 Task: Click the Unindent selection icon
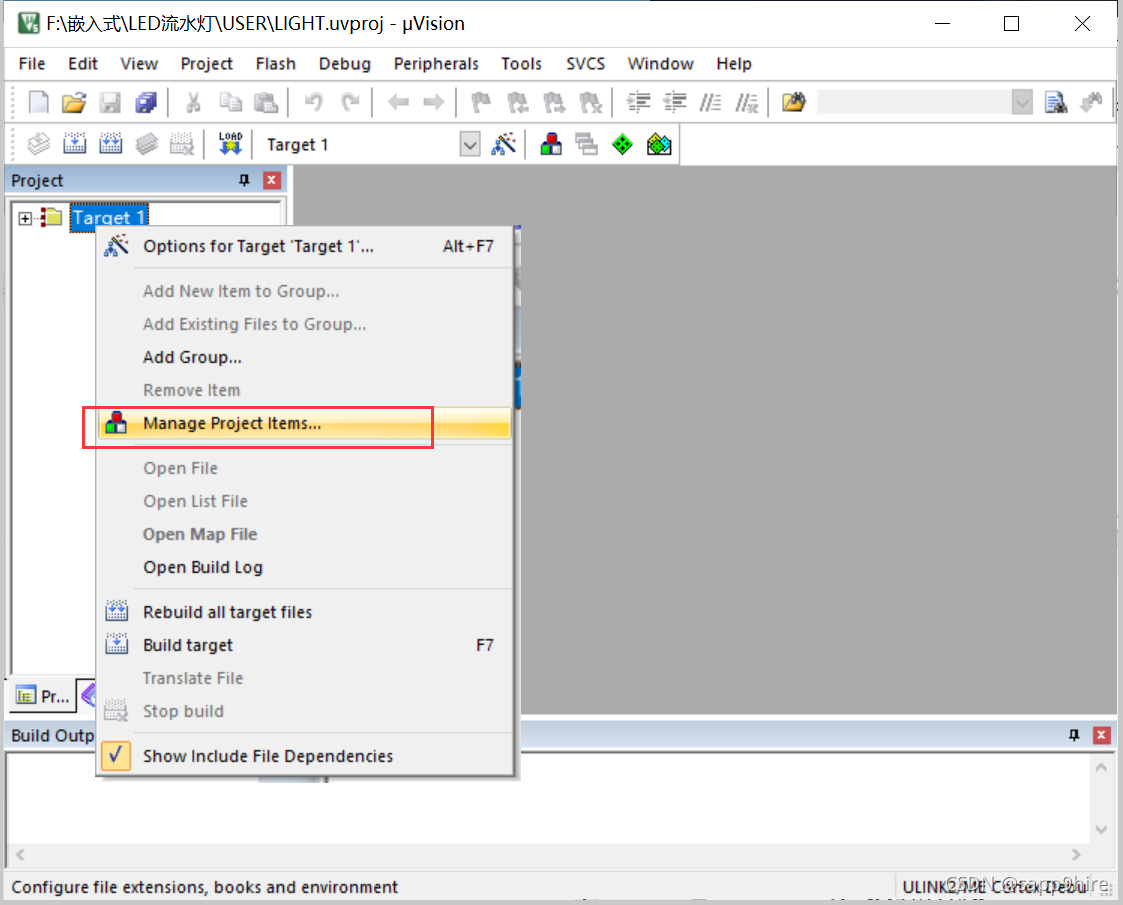(x=674, y=102)
